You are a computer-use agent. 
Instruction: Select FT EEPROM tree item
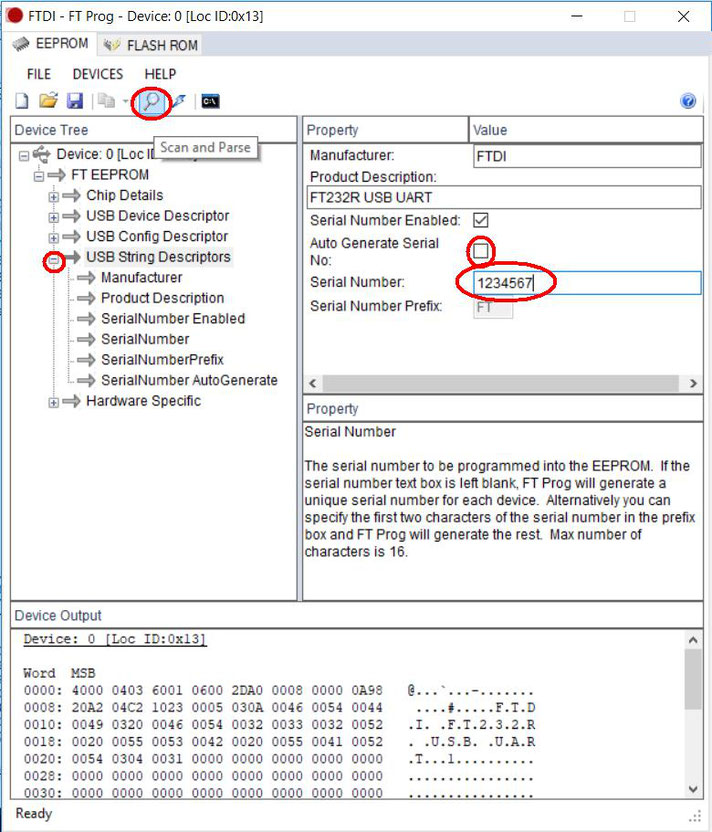point(110,175)
